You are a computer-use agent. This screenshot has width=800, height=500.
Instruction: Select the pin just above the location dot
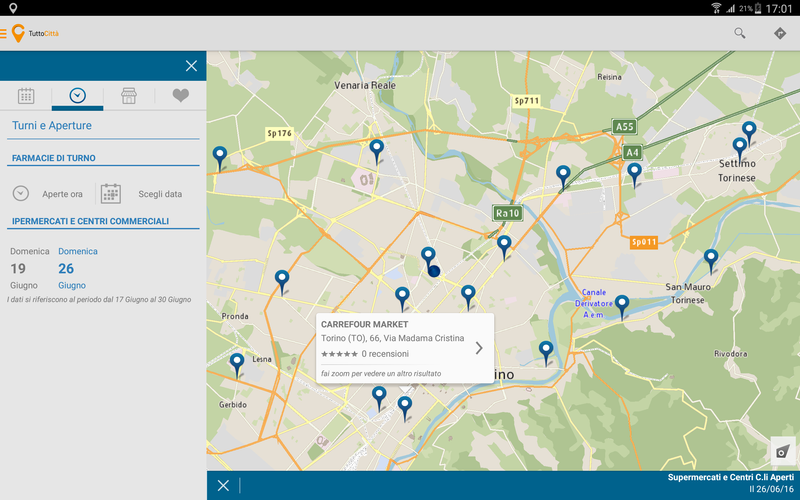[x=428, y=257]
